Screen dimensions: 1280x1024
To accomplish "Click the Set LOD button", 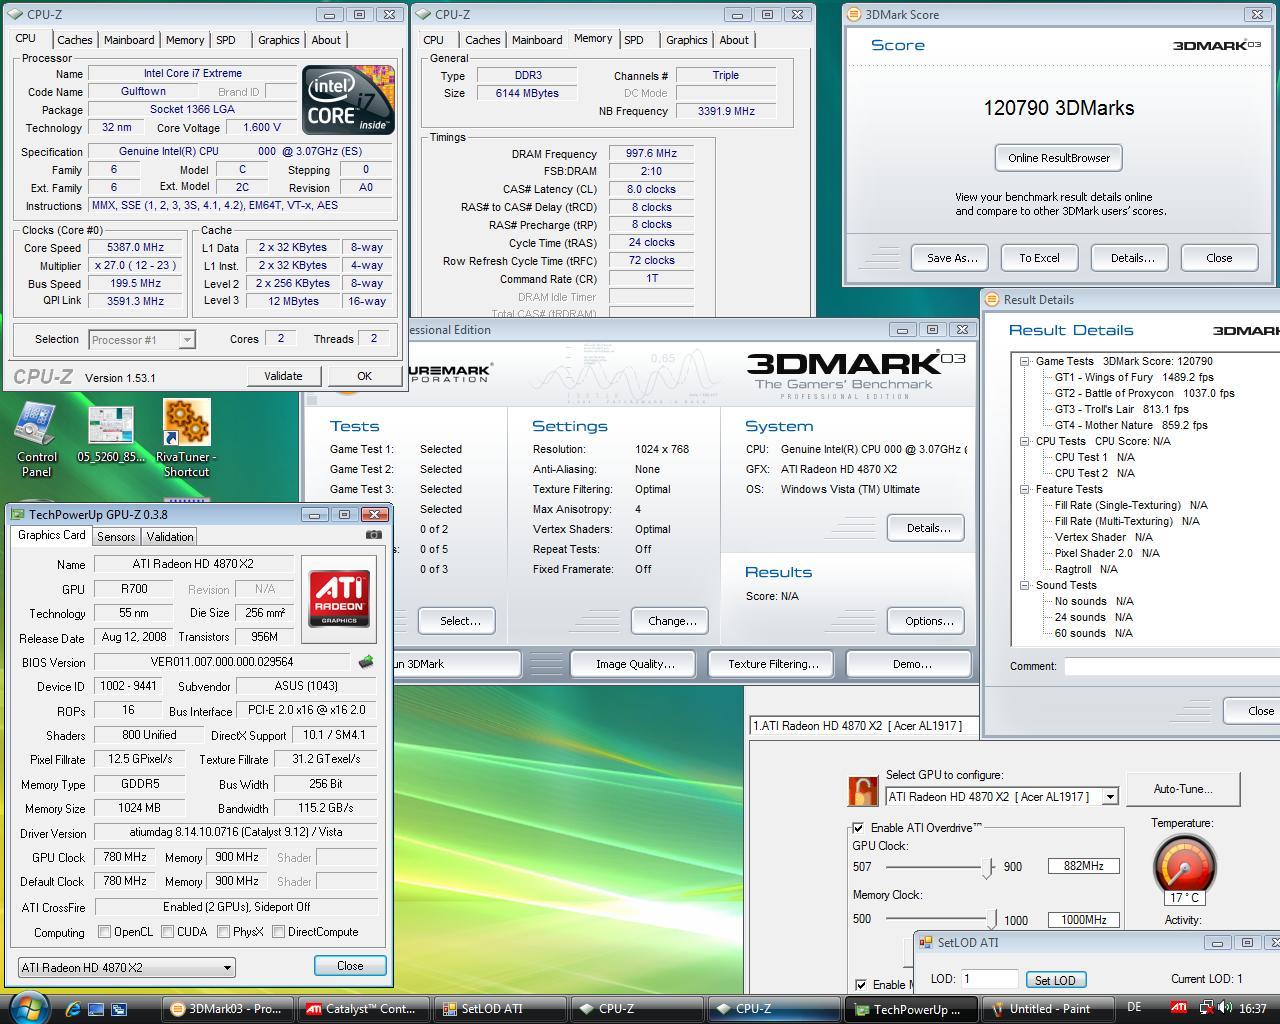I will tap(1055, 980).
